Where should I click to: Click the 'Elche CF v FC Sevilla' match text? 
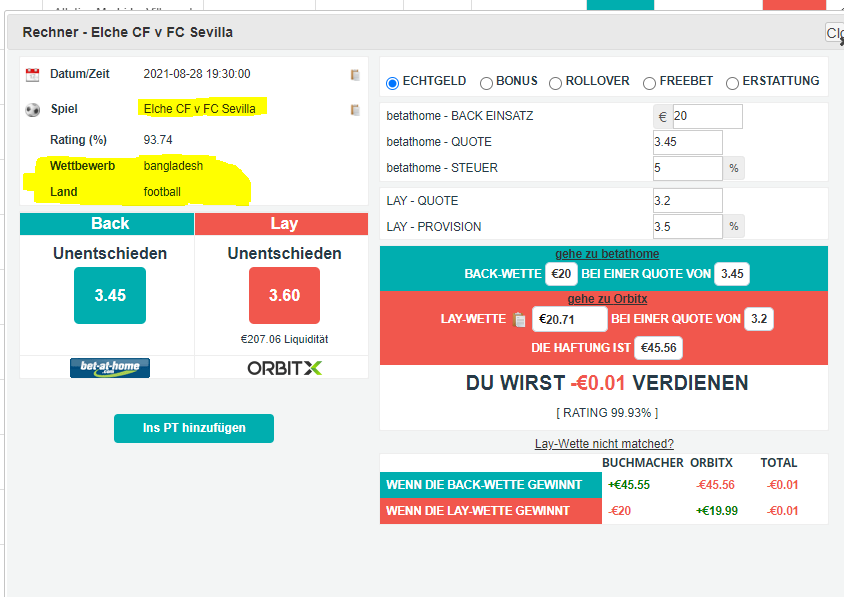199,109
